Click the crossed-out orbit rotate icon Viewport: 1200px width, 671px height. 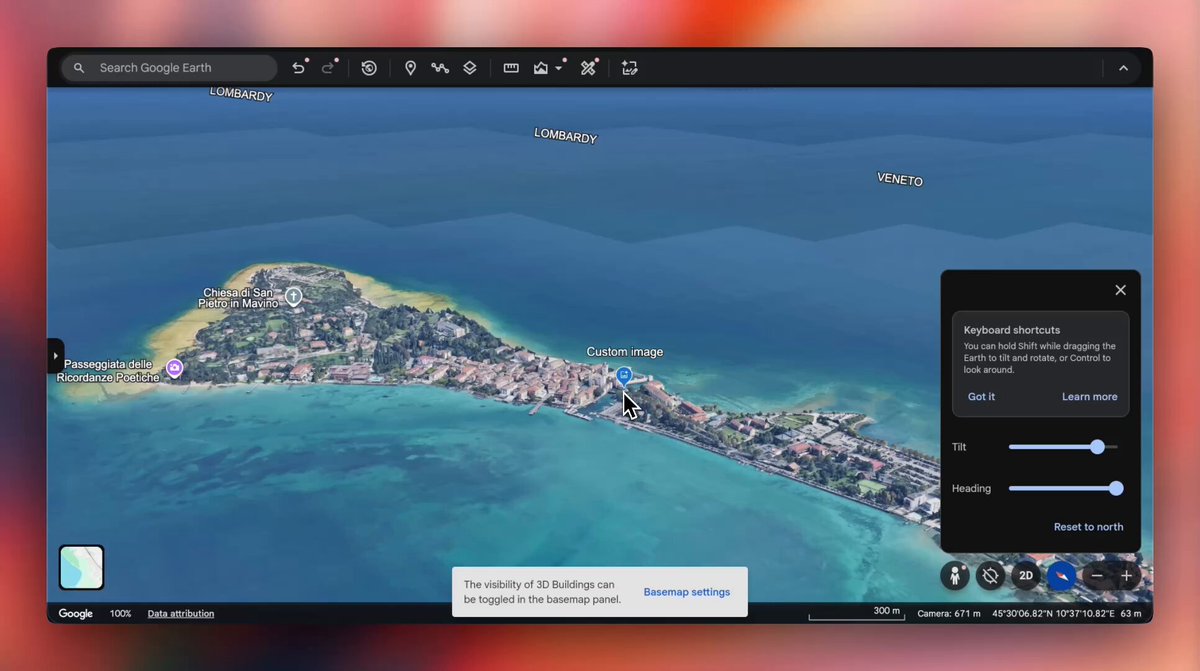click(x=990, y=576)
